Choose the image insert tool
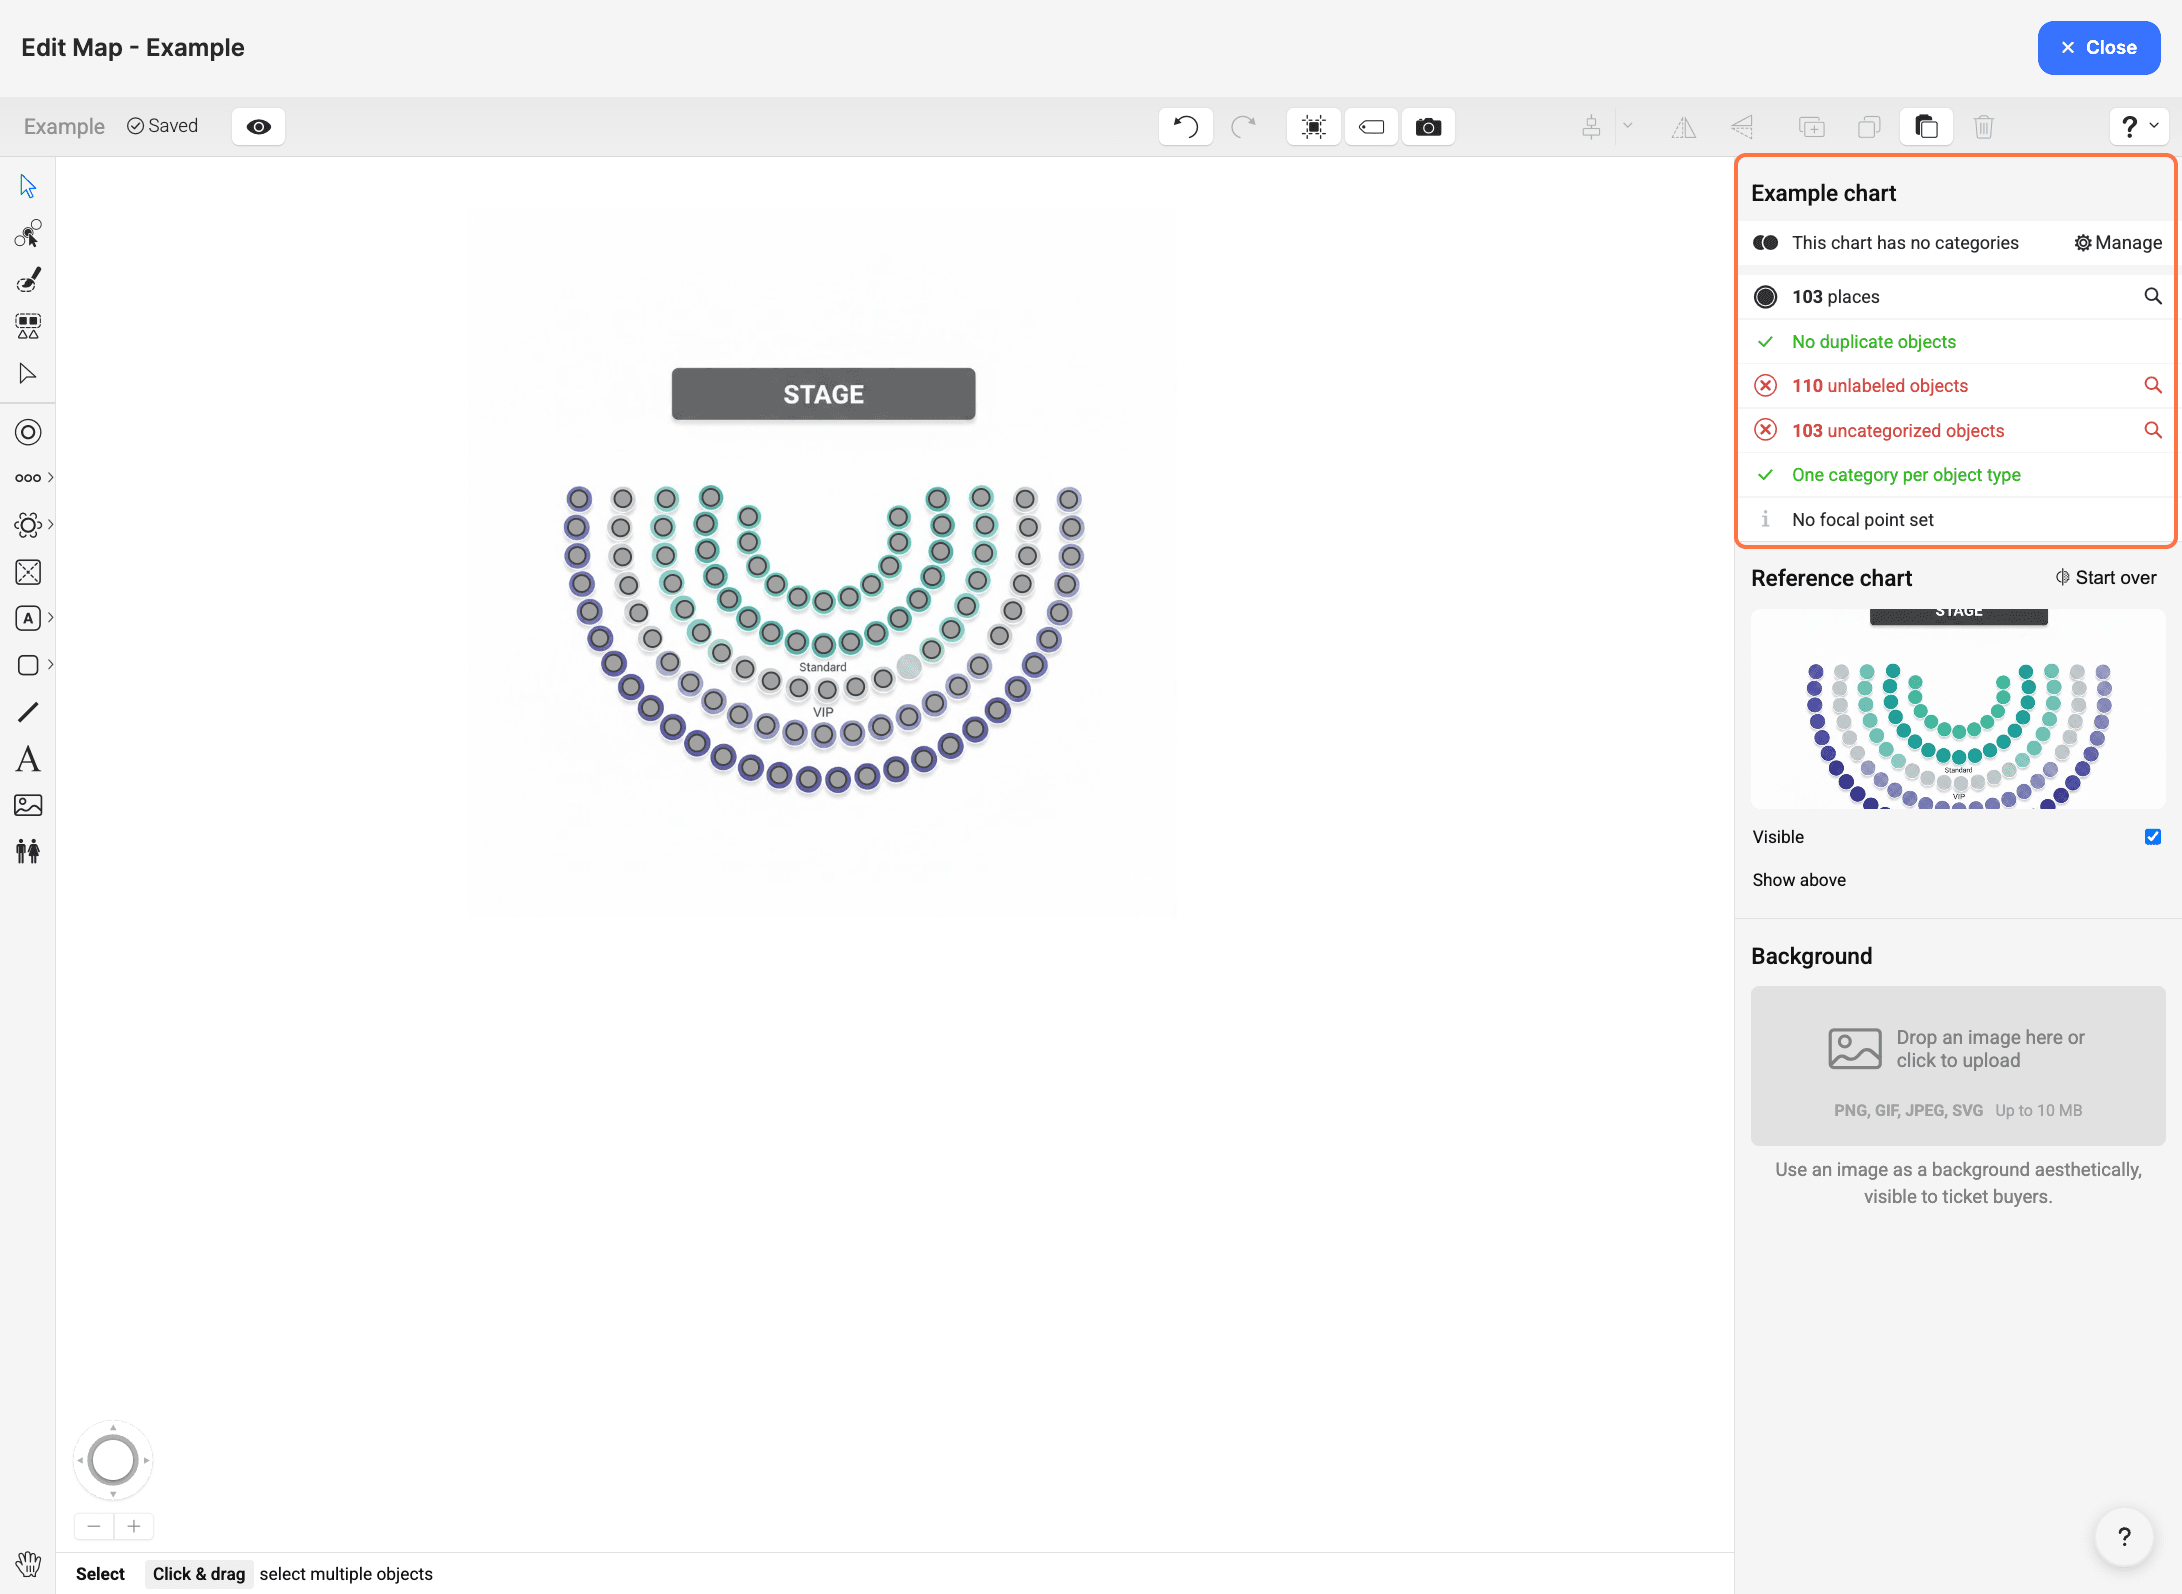The height and width of the screenshot is (1594, 2182). [x=28, y=805]
